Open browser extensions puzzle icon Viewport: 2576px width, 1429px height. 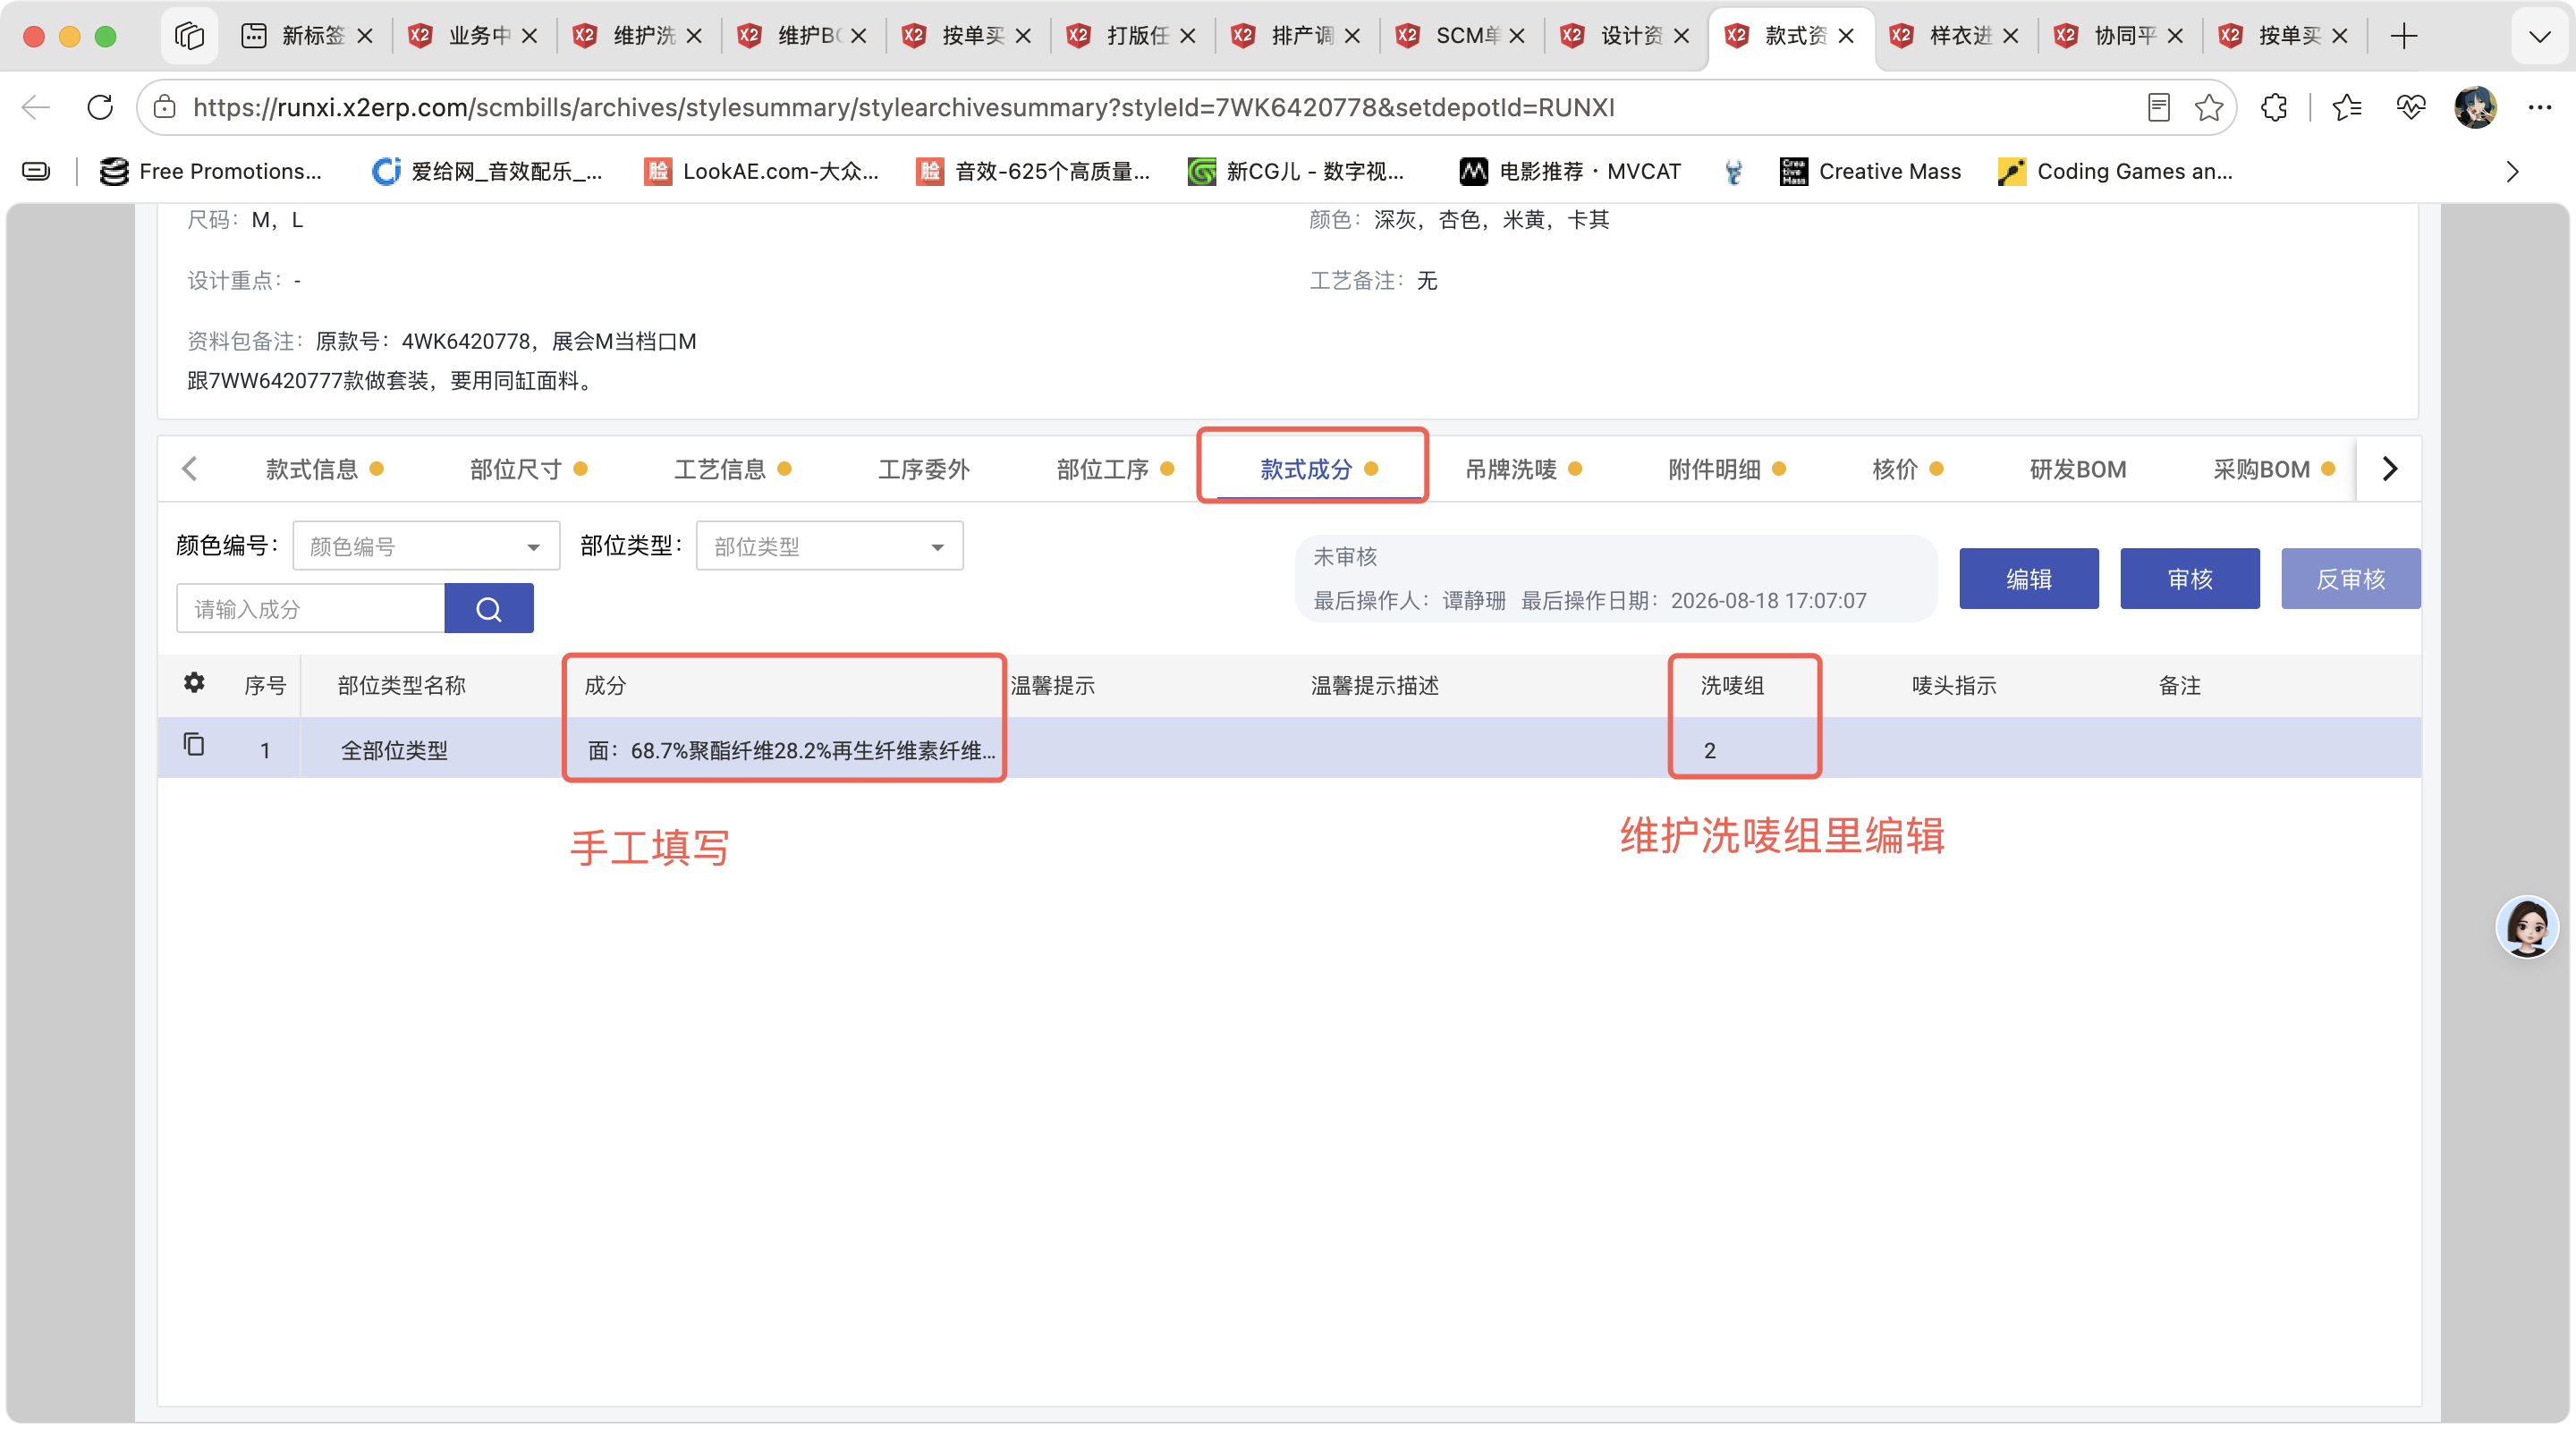tap(2274, 107)
